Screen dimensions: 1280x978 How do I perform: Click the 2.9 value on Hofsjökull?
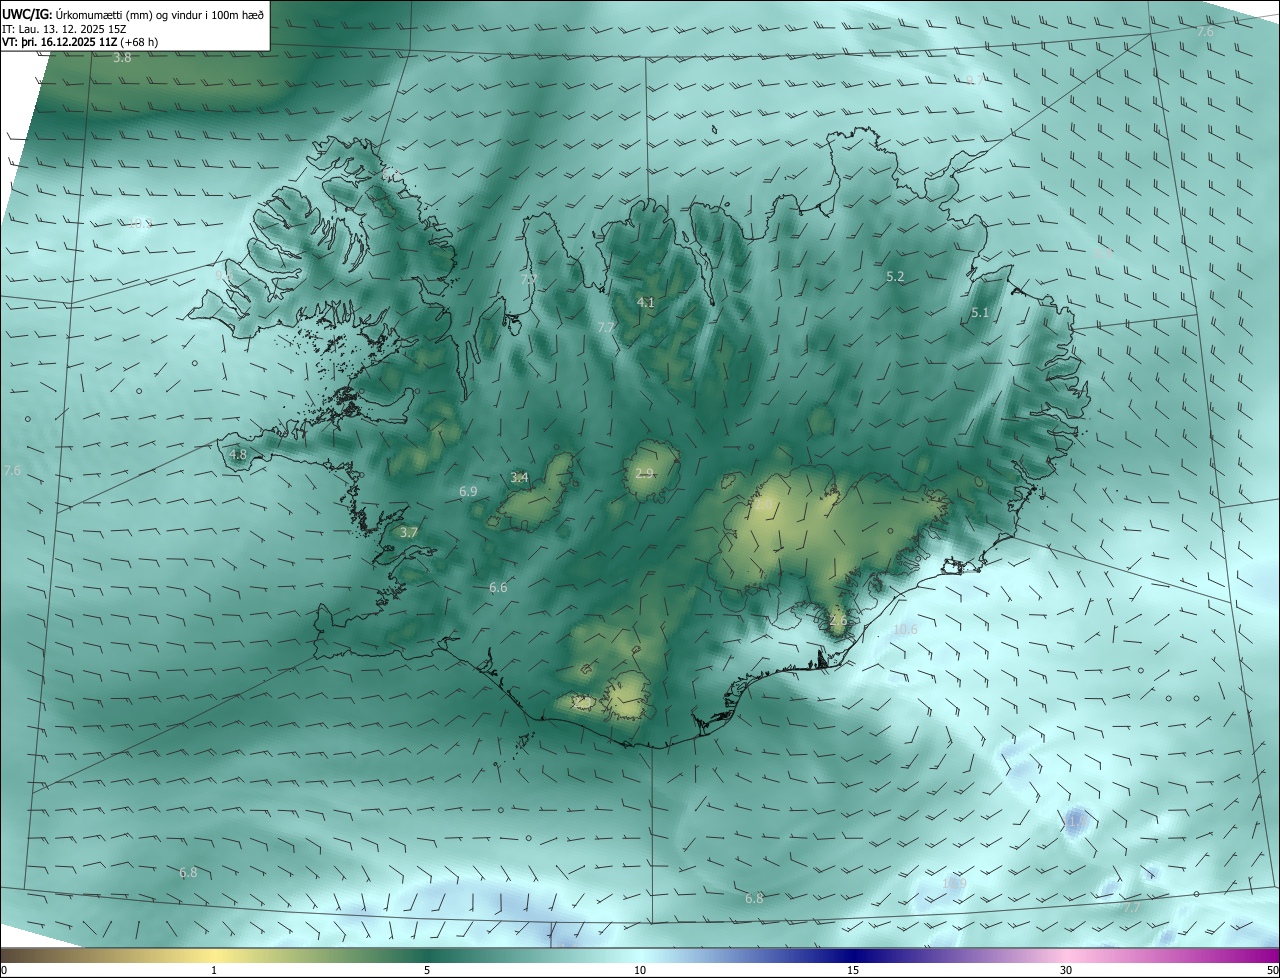pos(644,473)
